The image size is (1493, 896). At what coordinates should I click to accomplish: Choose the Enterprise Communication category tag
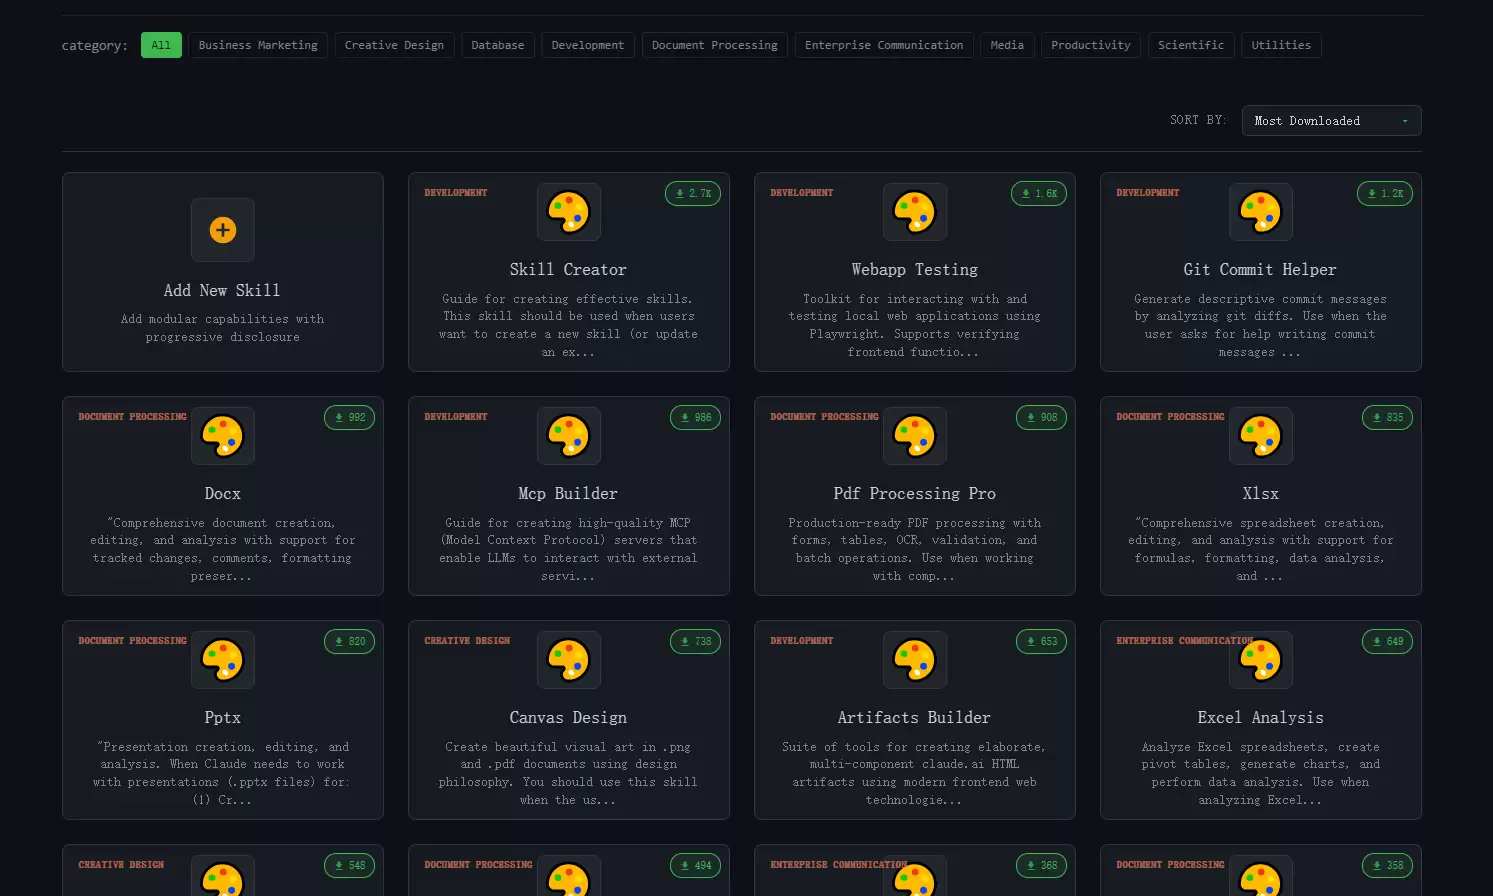click(x=884, y=45)
